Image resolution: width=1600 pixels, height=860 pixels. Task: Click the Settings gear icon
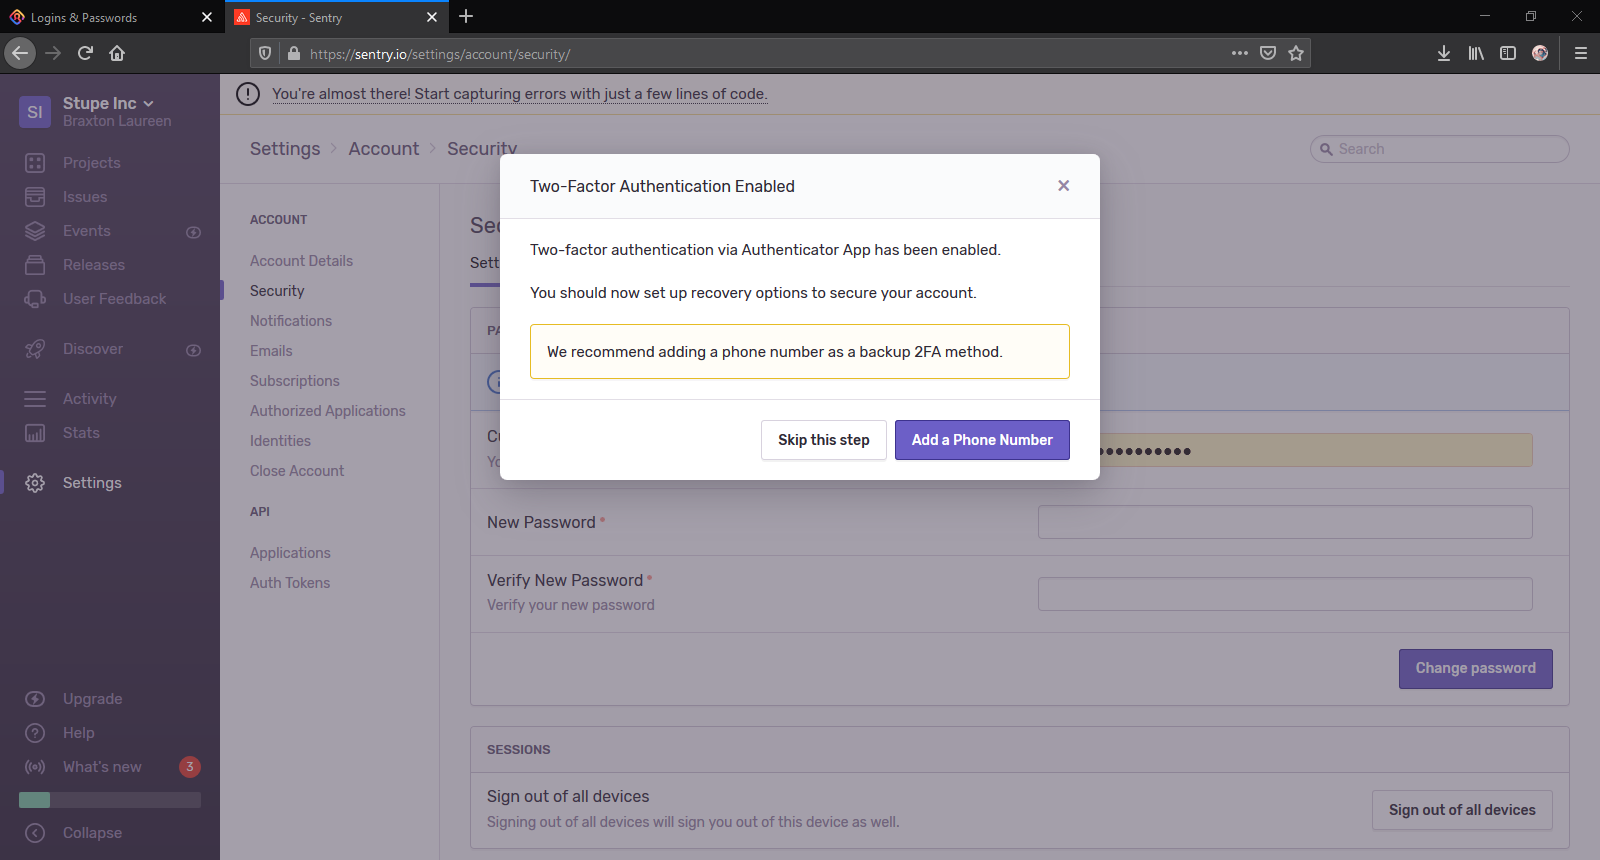point(35,483)
